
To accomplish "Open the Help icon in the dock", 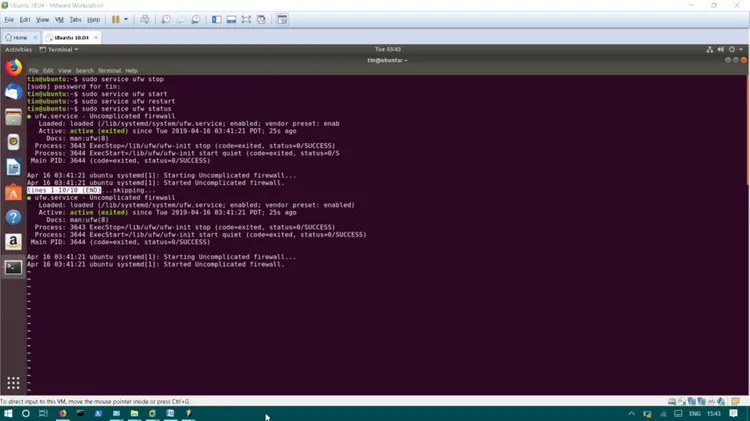I will pyautogui.click(x=13, y=217).
